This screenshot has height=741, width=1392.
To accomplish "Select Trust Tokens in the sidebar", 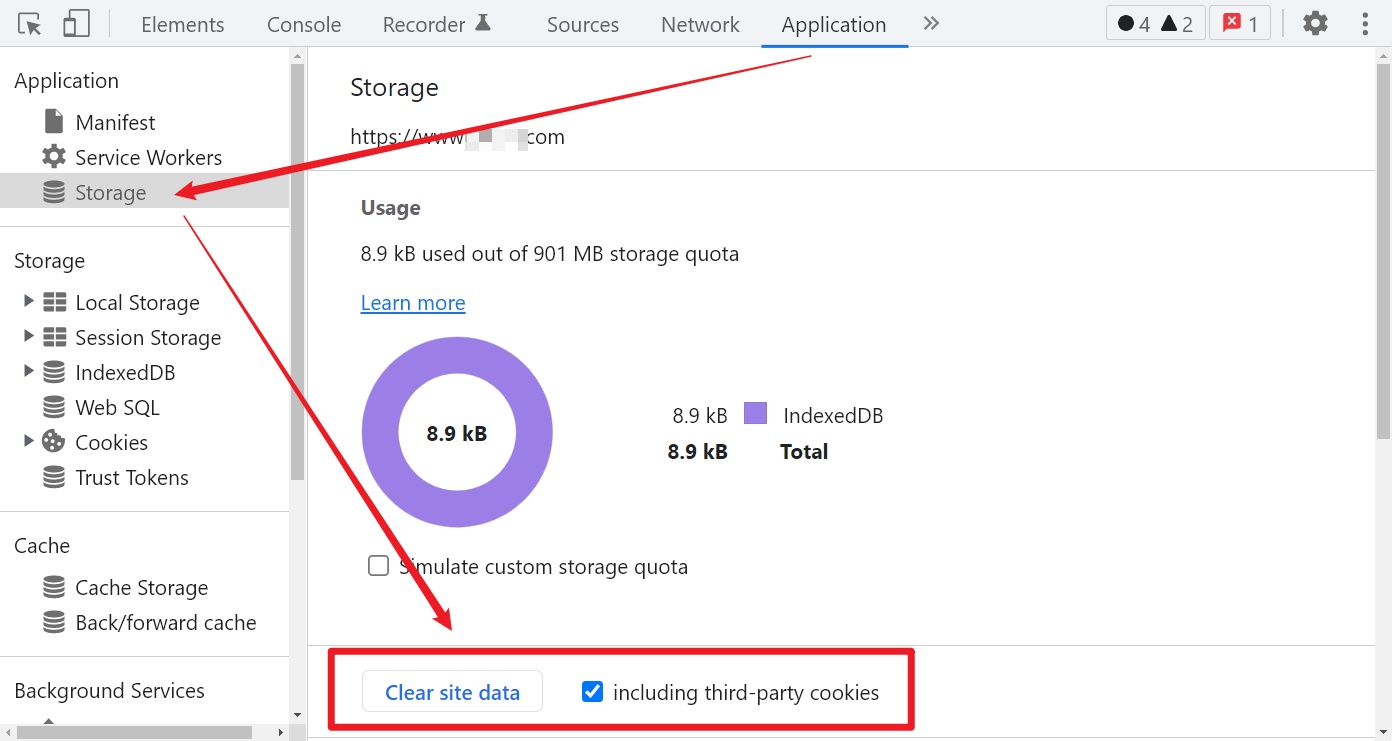I will pos(132,477).
